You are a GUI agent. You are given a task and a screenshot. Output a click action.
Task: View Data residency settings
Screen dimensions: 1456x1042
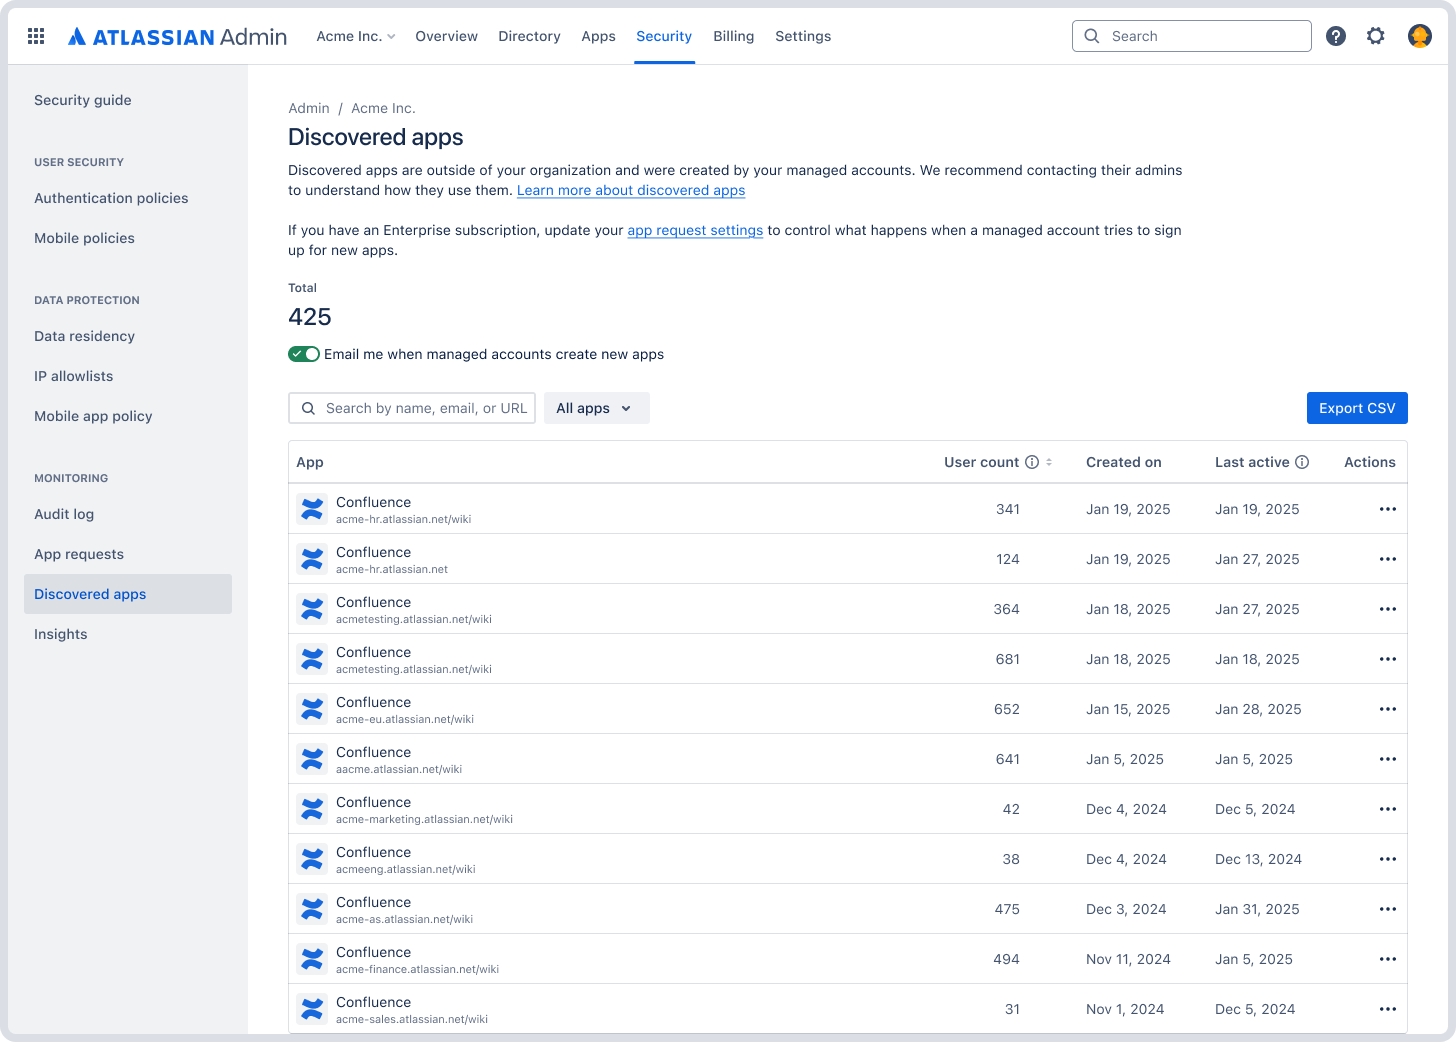pyautogui.click(x=84, y=336)
